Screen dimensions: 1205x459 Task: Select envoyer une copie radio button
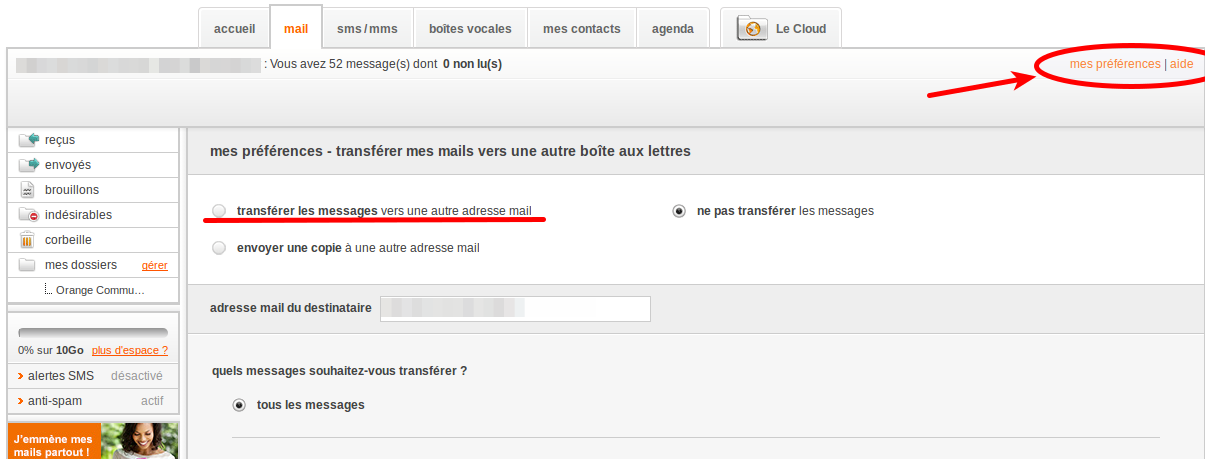(219, 248)
